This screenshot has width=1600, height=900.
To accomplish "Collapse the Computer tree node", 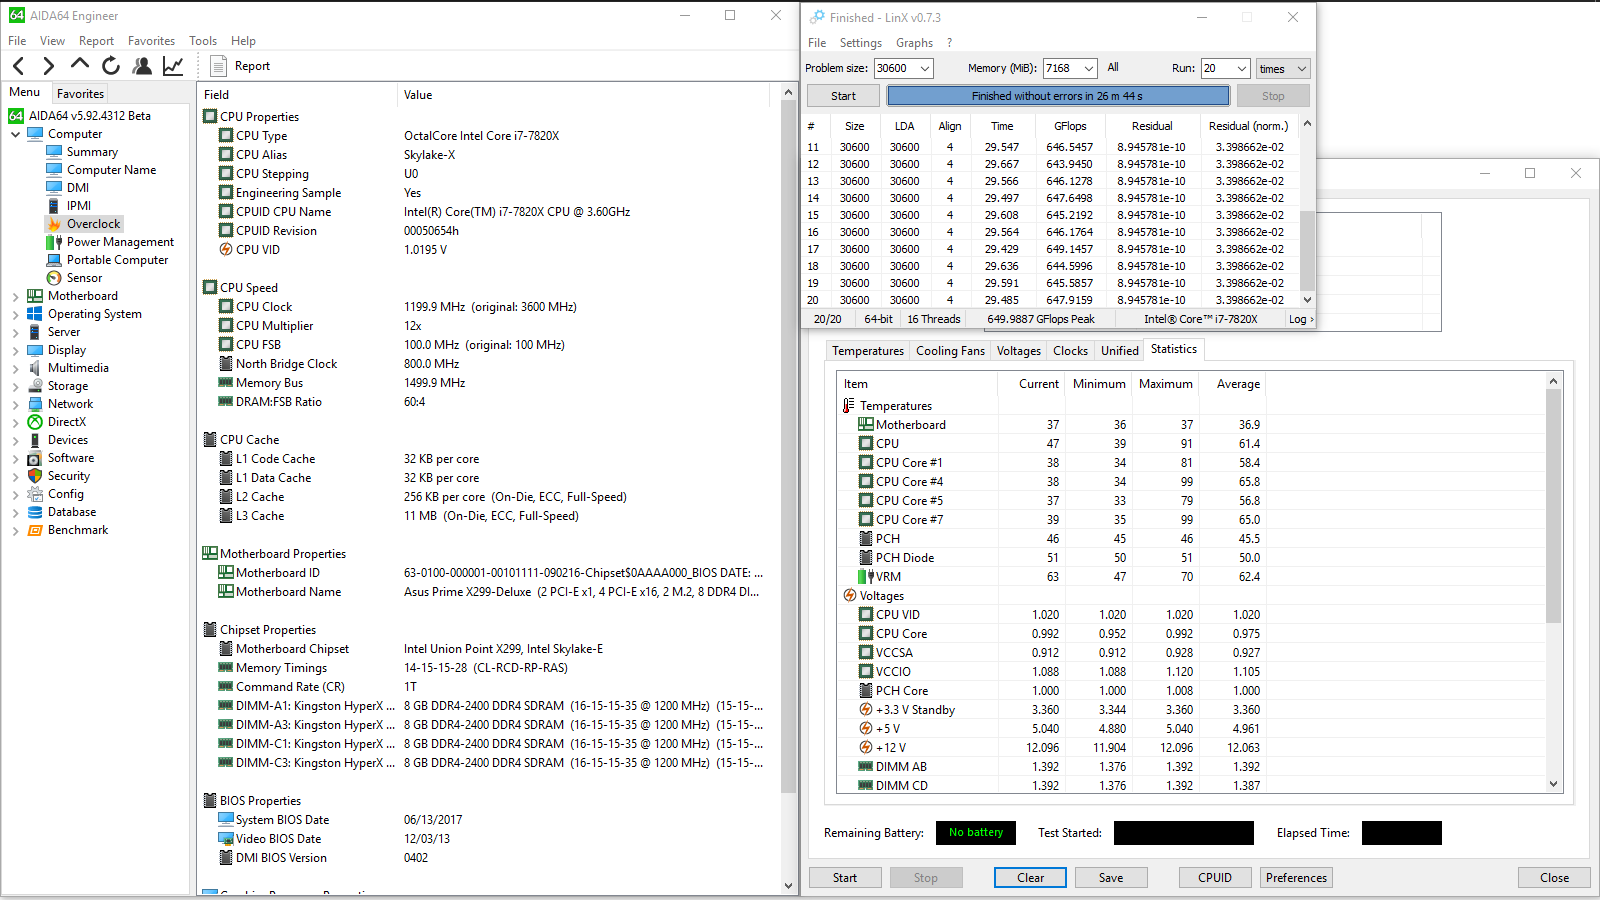I will pyautogui.click(x=15, y=134).
